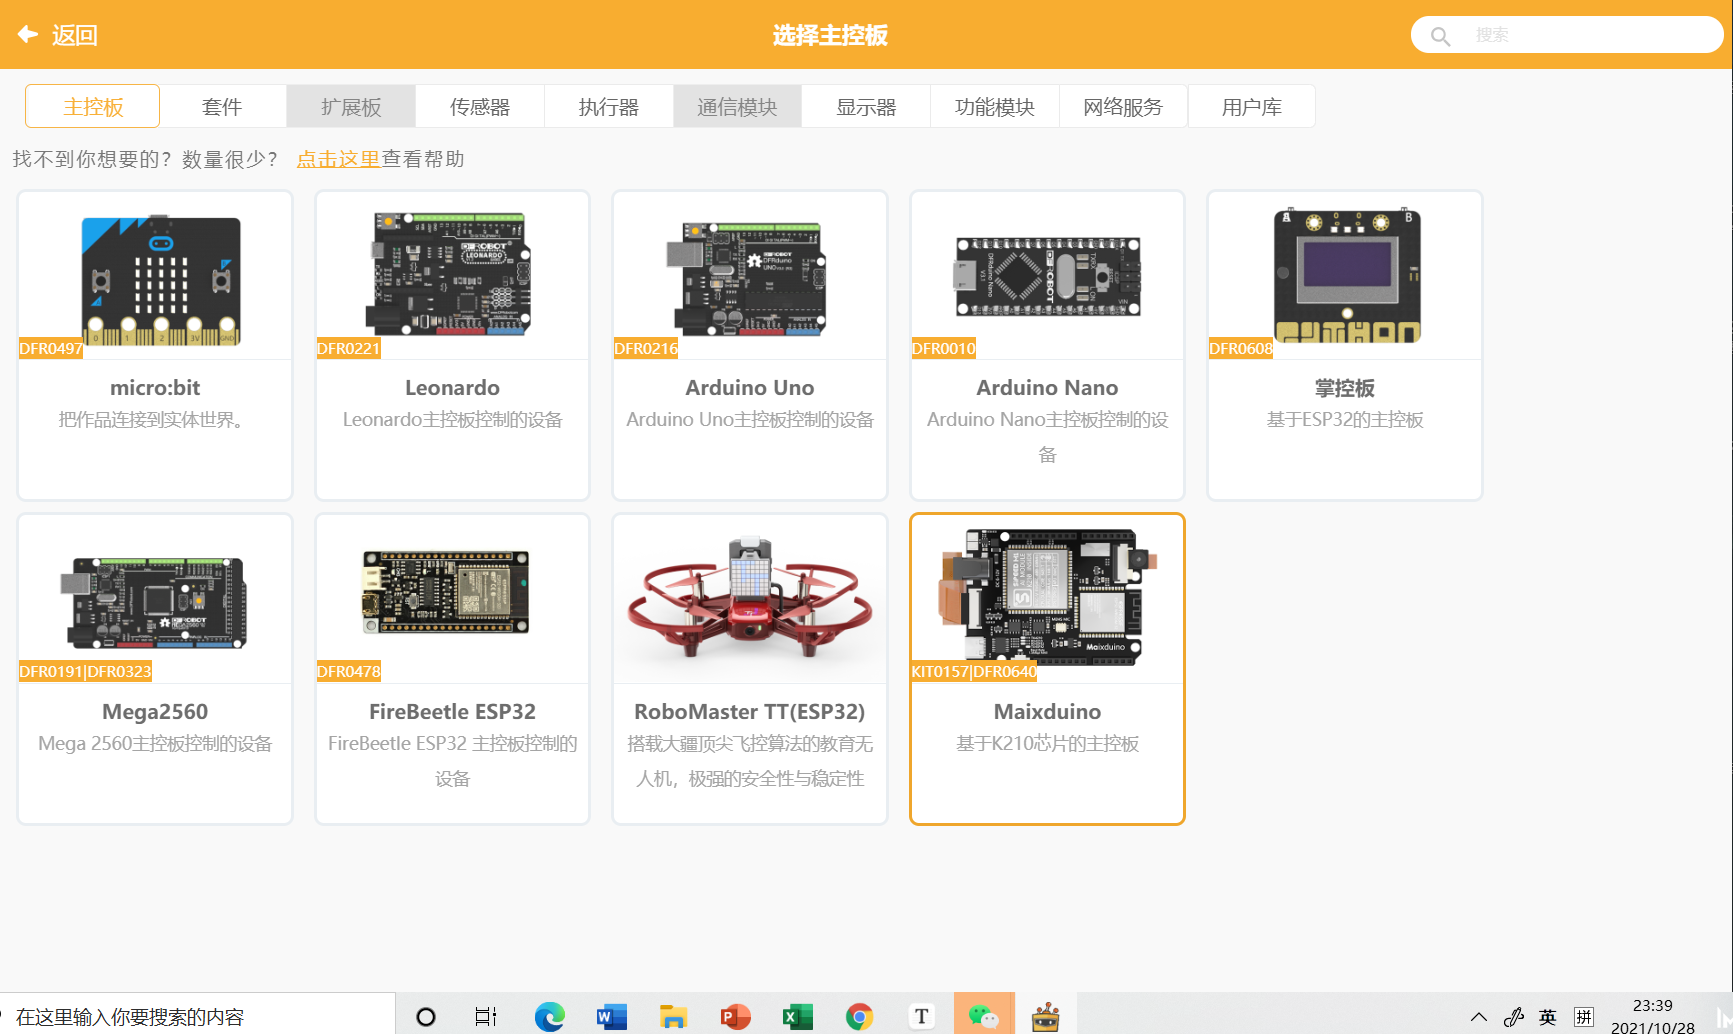This screenshot has height=1034, width=1733.
Task: Click the search magnifier icon
Action: [x=1440, y=36]
